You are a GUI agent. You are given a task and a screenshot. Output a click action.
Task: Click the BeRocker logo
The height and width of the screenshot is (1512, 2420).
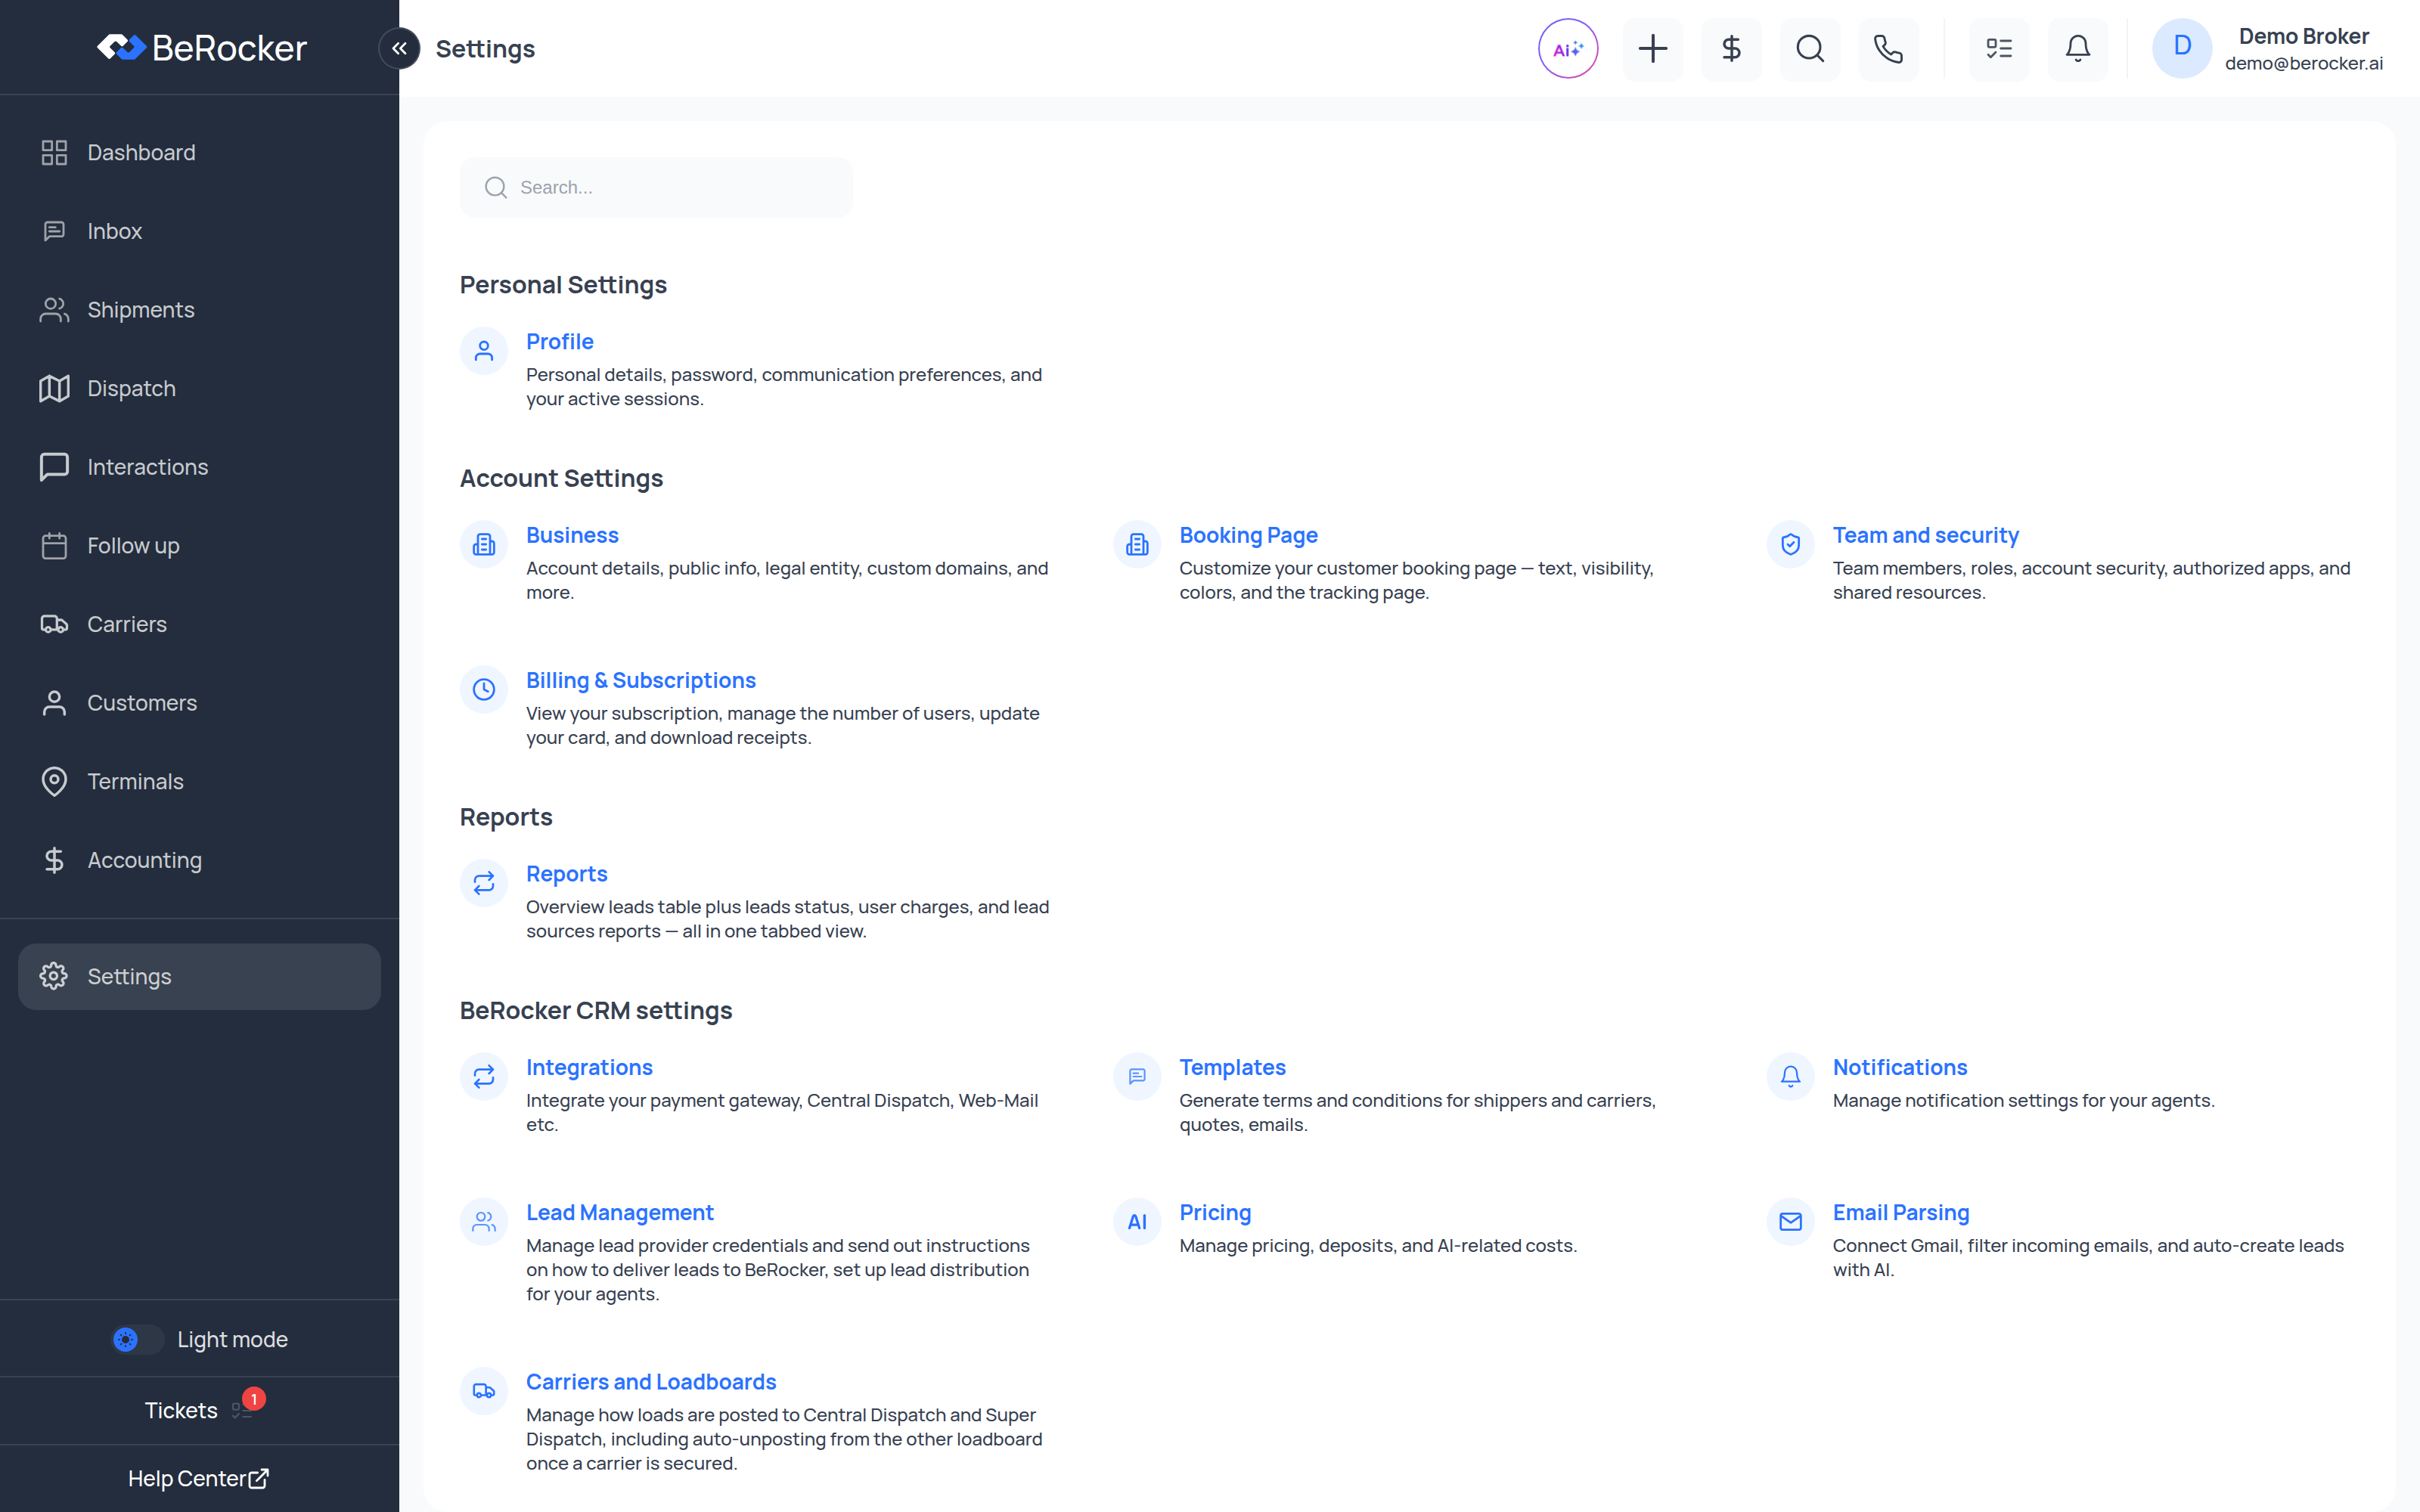[x=202, y=48]
